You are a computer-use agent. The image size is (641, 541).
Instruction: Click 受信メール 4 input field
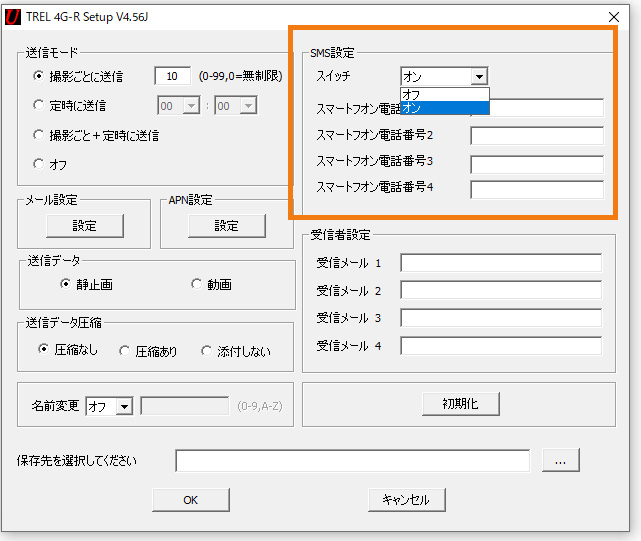[501, 346]
